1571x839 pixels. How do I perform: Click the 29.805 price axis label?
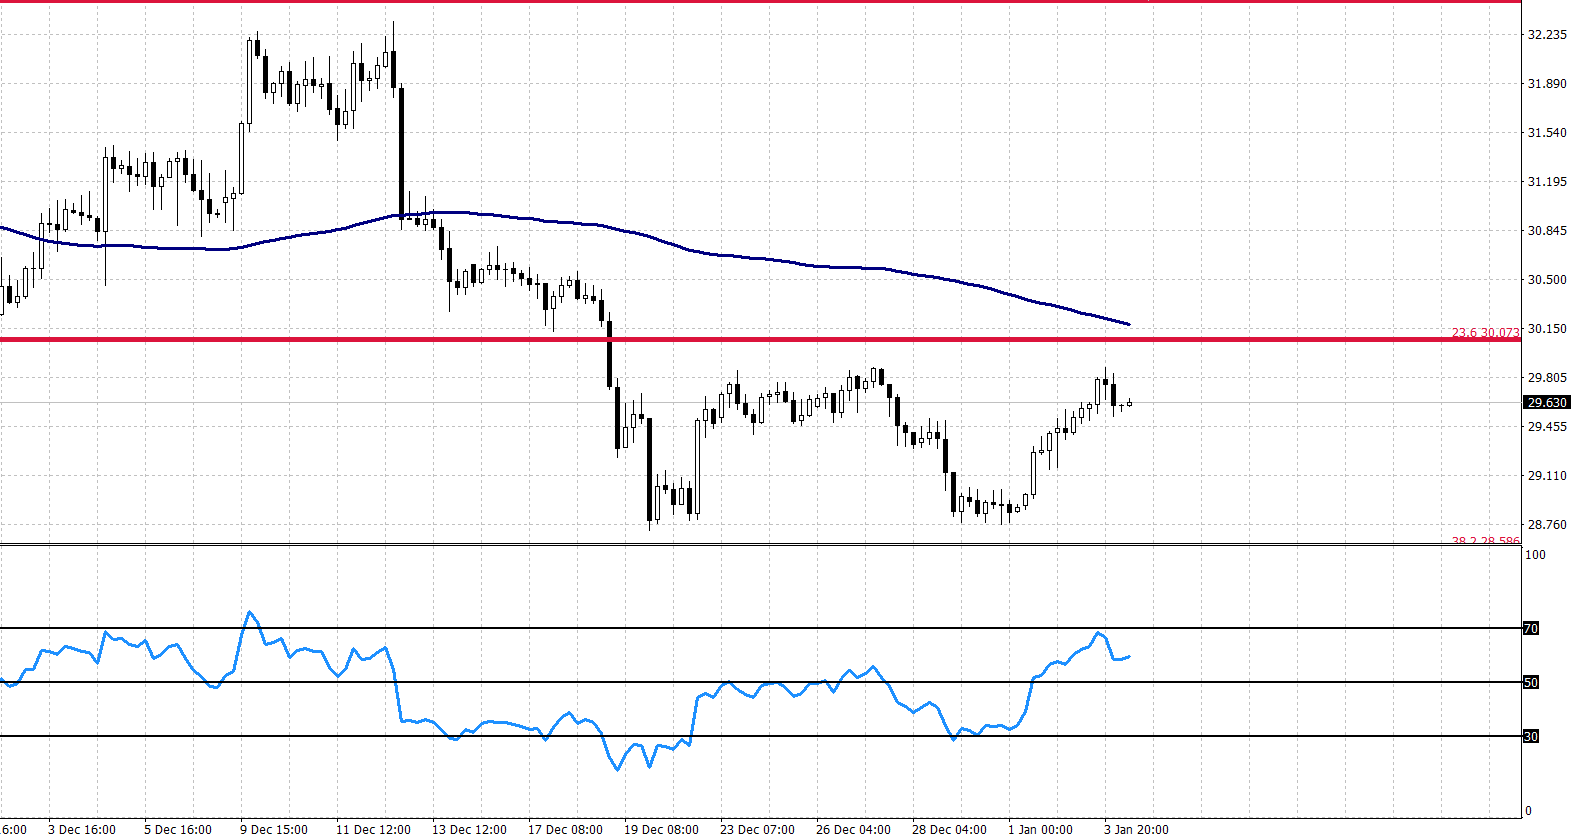point(1546,377)
